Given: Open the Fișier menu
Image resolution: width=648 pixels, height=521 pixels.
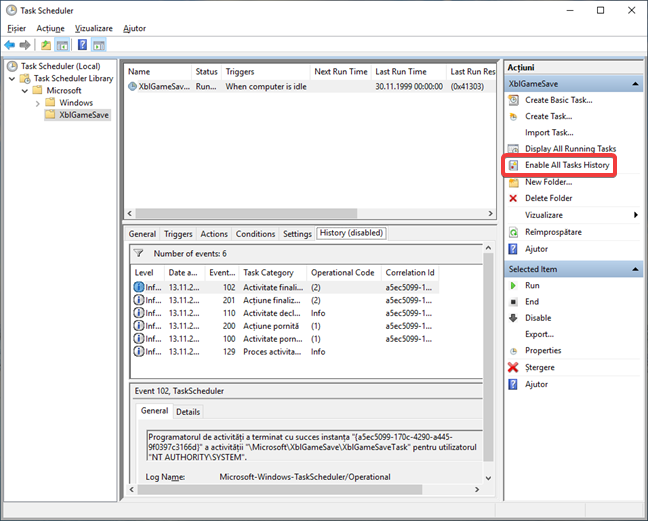Looking at the screenshot, I should pos(17,29).
